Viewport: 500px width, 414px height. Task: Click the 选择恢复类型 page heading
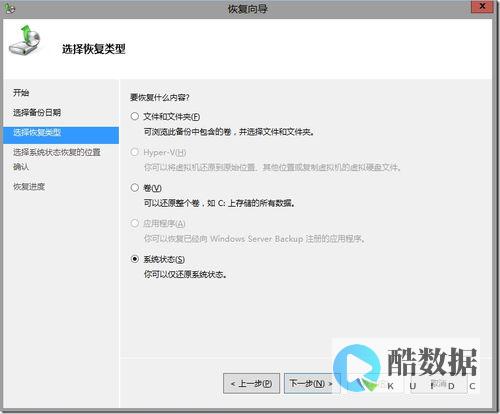[94, 49]
